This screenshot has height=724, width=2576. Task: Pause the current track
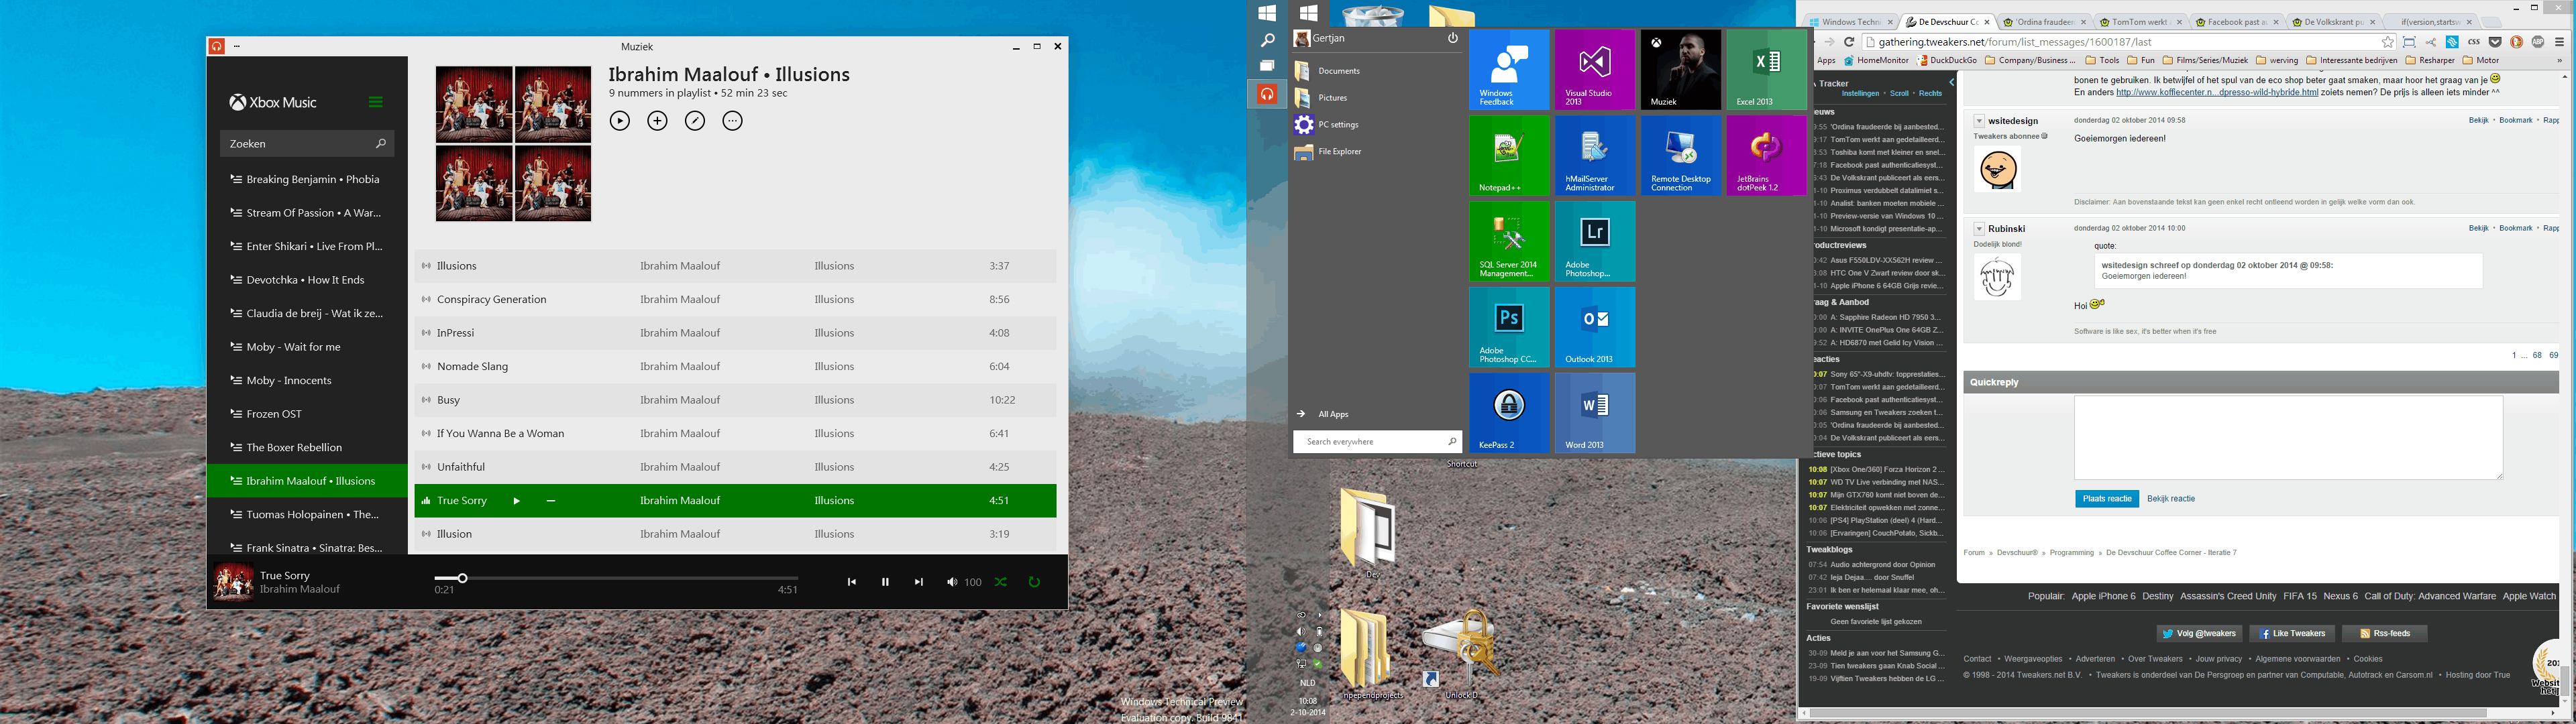coord(885,582)
